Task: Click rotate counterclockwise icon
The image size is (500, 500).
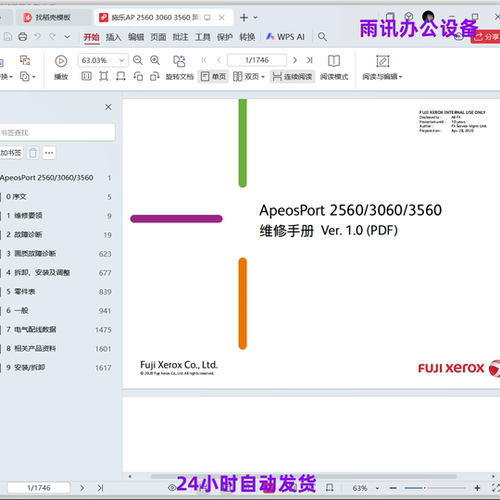Action: (x=138, y=77)
